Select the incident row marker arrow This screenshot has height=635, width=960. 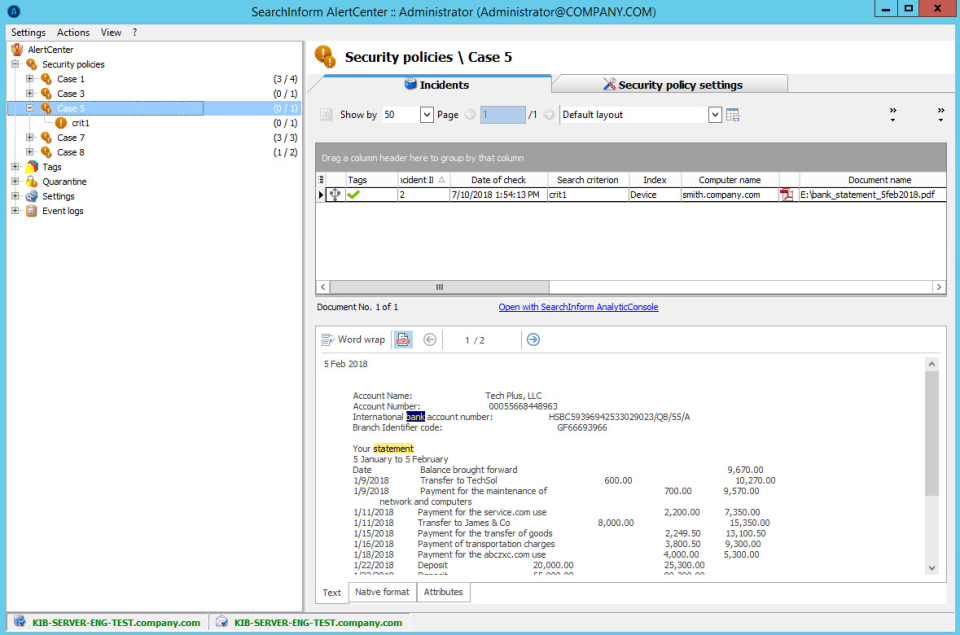[322, 196]
